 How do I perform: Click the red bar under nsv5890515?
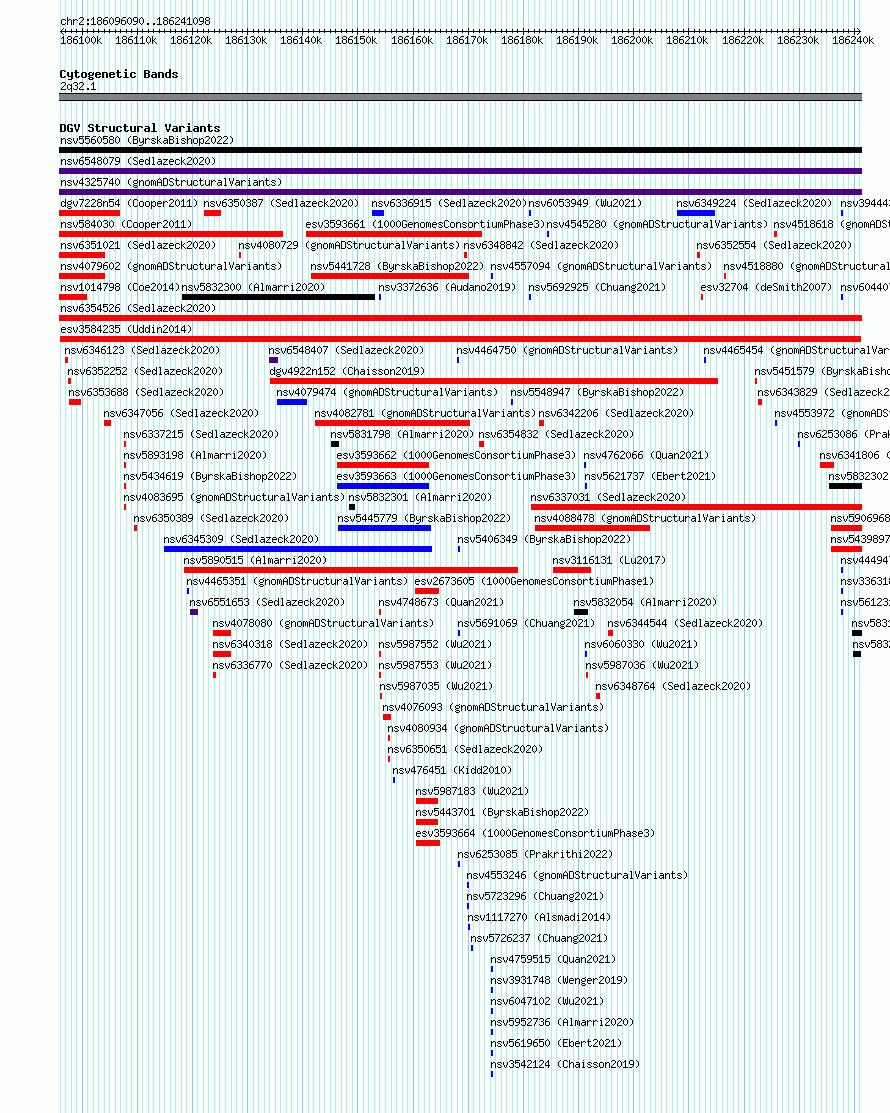351,570
